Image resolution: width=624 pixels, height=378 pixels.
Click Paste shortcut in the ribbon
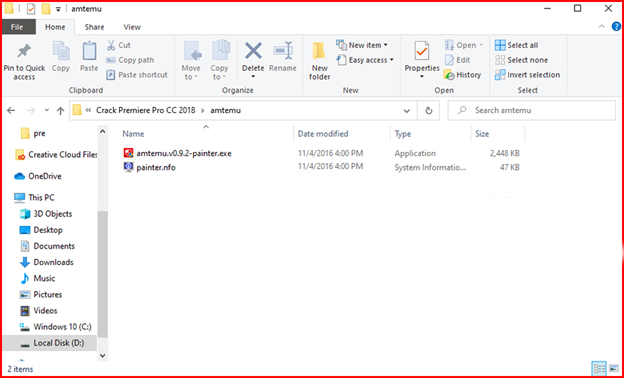[x=137, y=75]
